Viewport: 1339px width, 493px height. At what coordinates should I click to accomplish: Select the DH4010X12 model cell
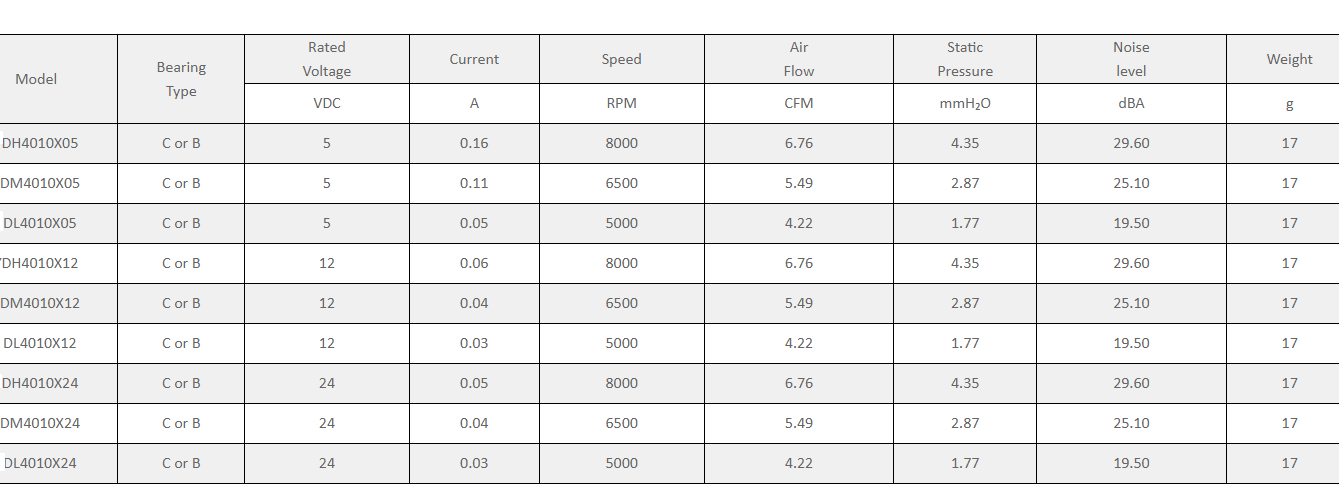click(58, 263)
